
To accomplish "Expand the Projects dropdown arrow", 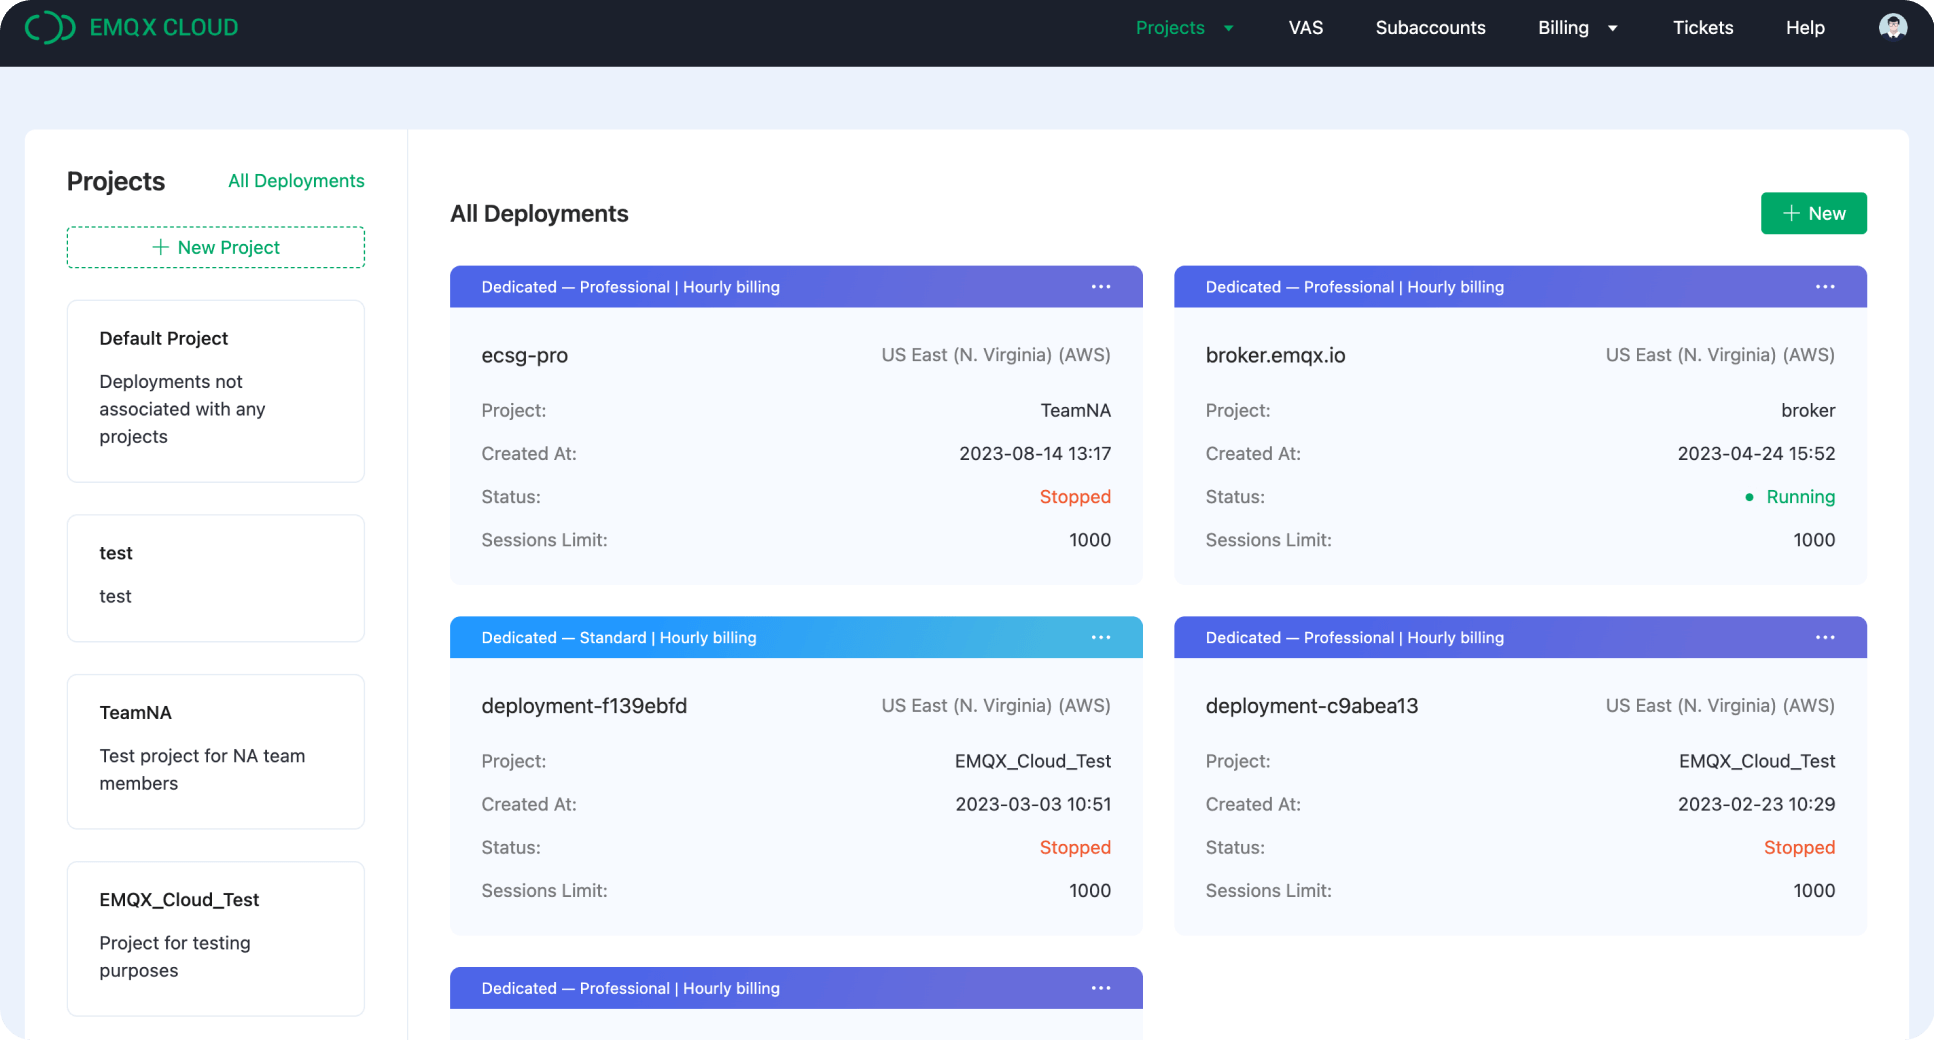I will point(1228,28).
